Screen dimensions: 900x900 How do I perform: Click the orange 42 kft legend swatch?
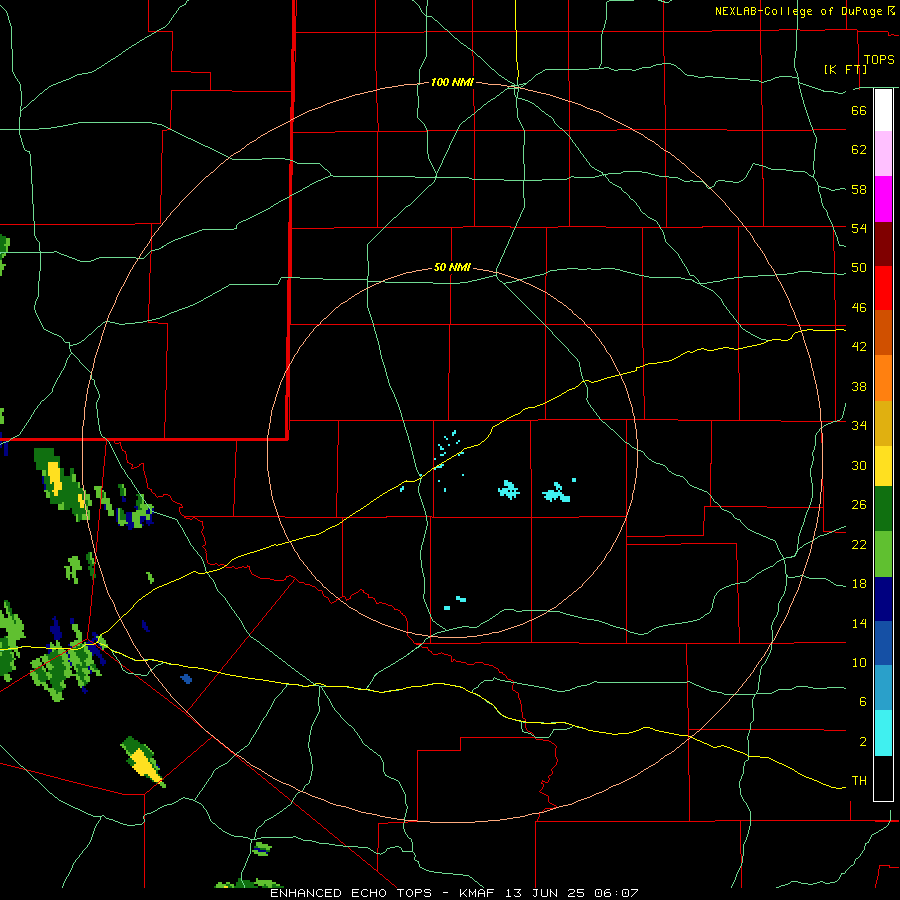(883, 378)
